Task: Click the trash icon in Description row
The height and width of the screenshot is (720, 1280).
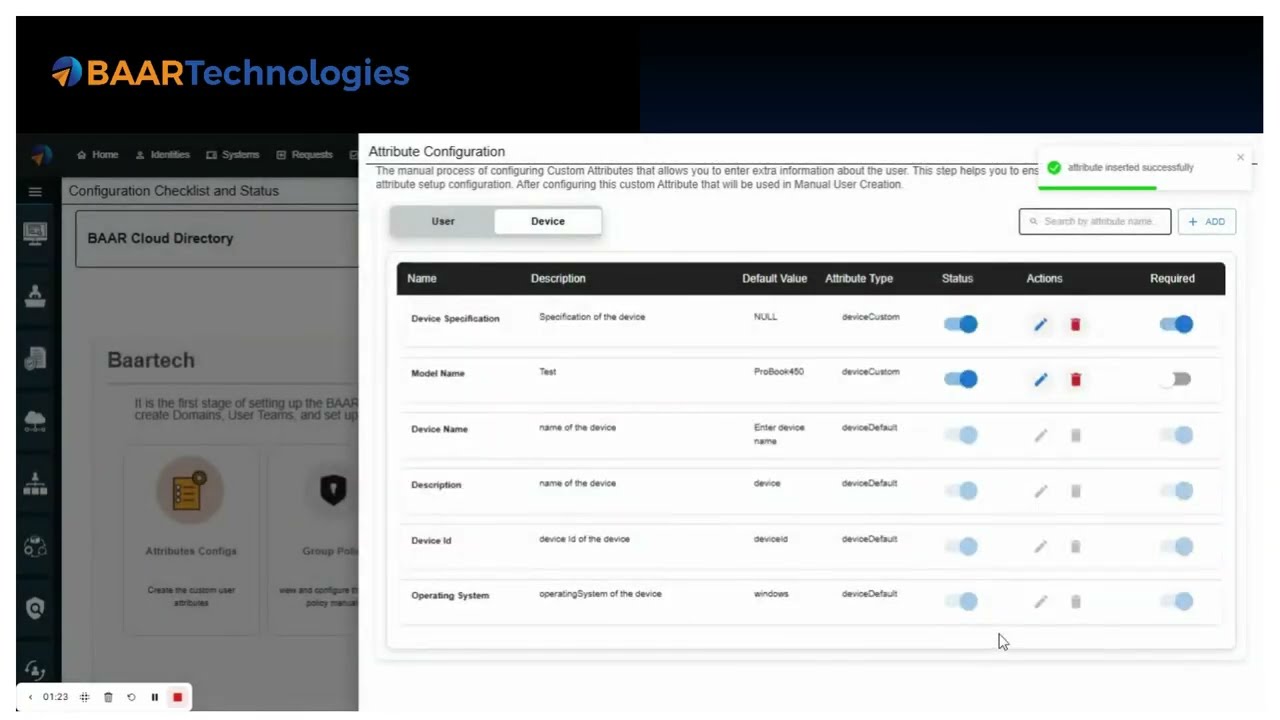Action: pyautogui.click(x=1076, y=491)
